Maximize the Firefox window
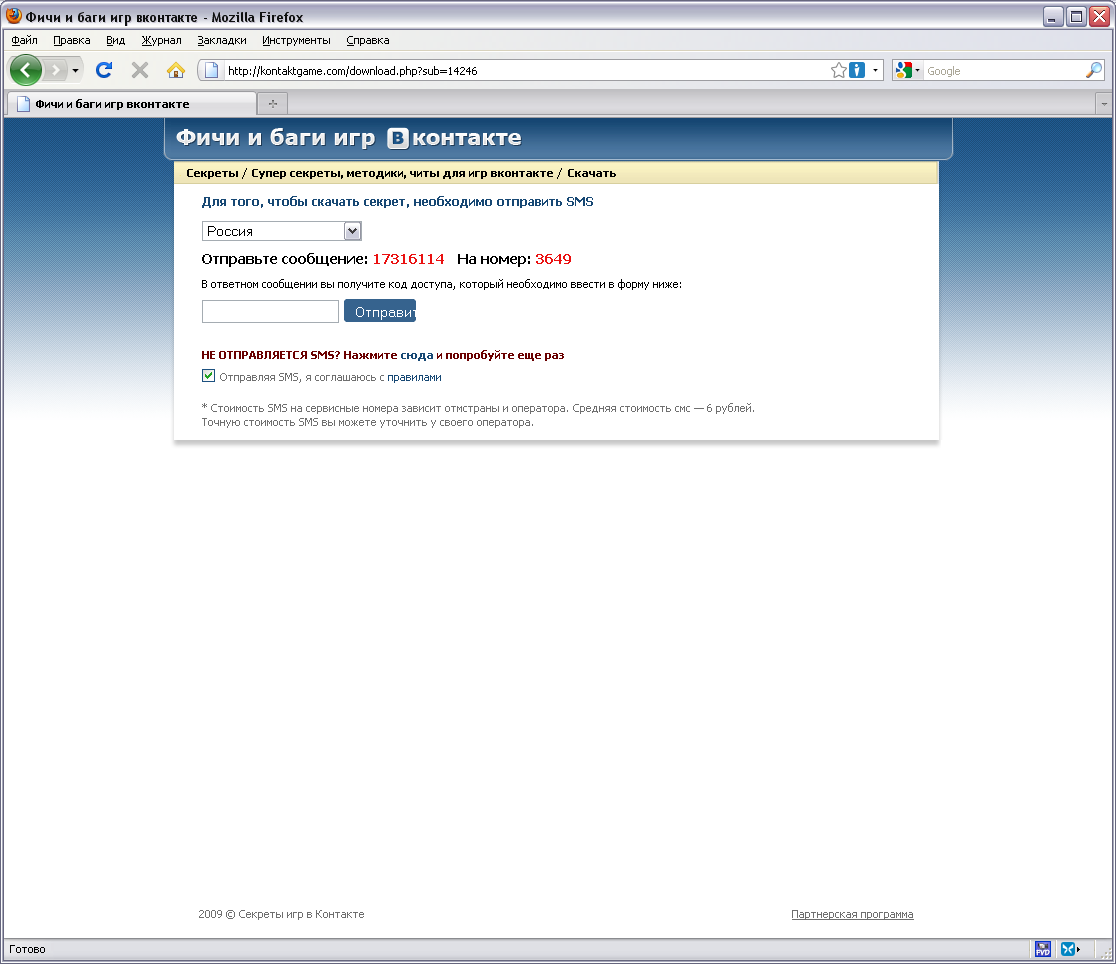The image size is (1116, 964). coord(1076,16)
